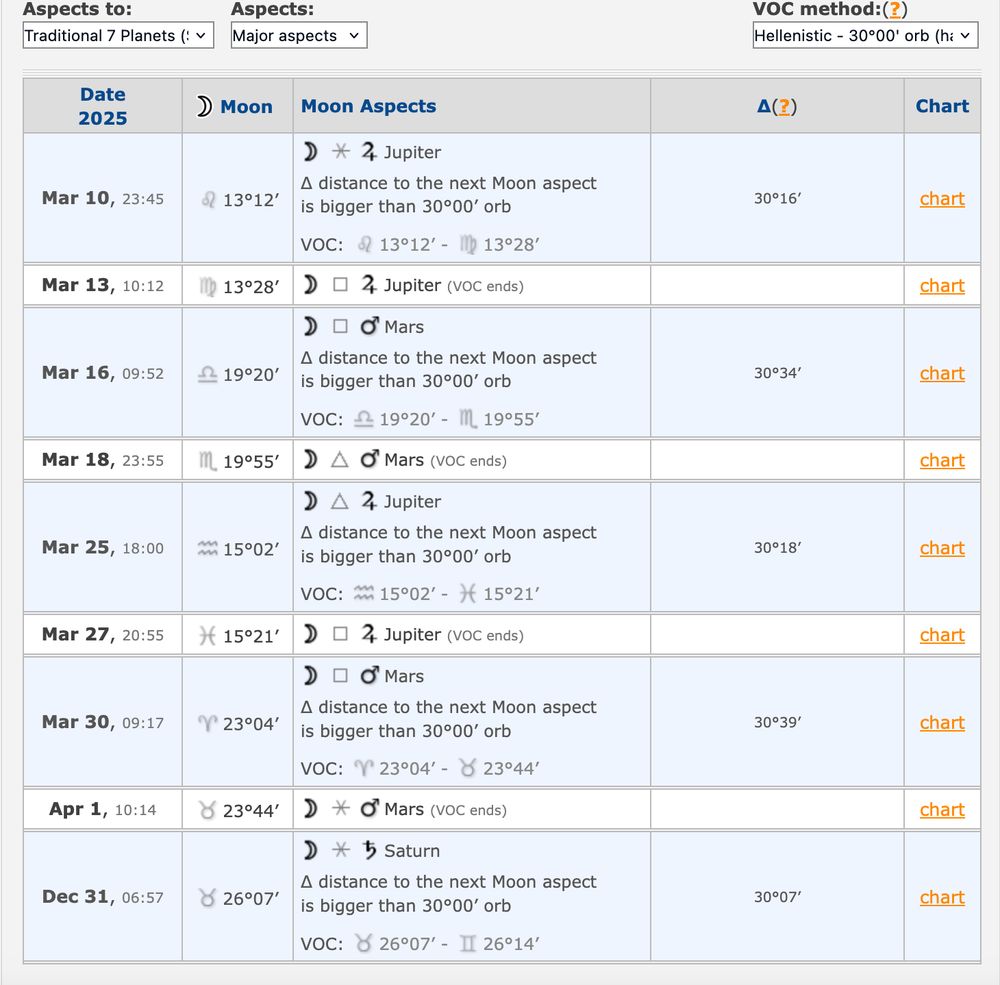Click the Moon crescent icon in header
Viewport: 1000px width, 985px height.
coord(204,107)
